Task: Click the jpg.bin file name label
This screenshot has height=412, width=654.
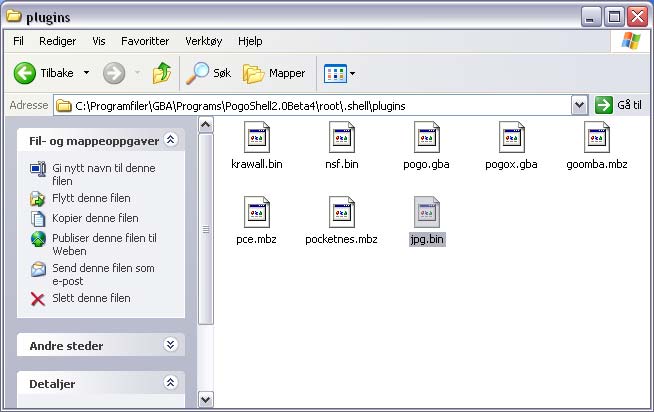Action: point(427,239)
